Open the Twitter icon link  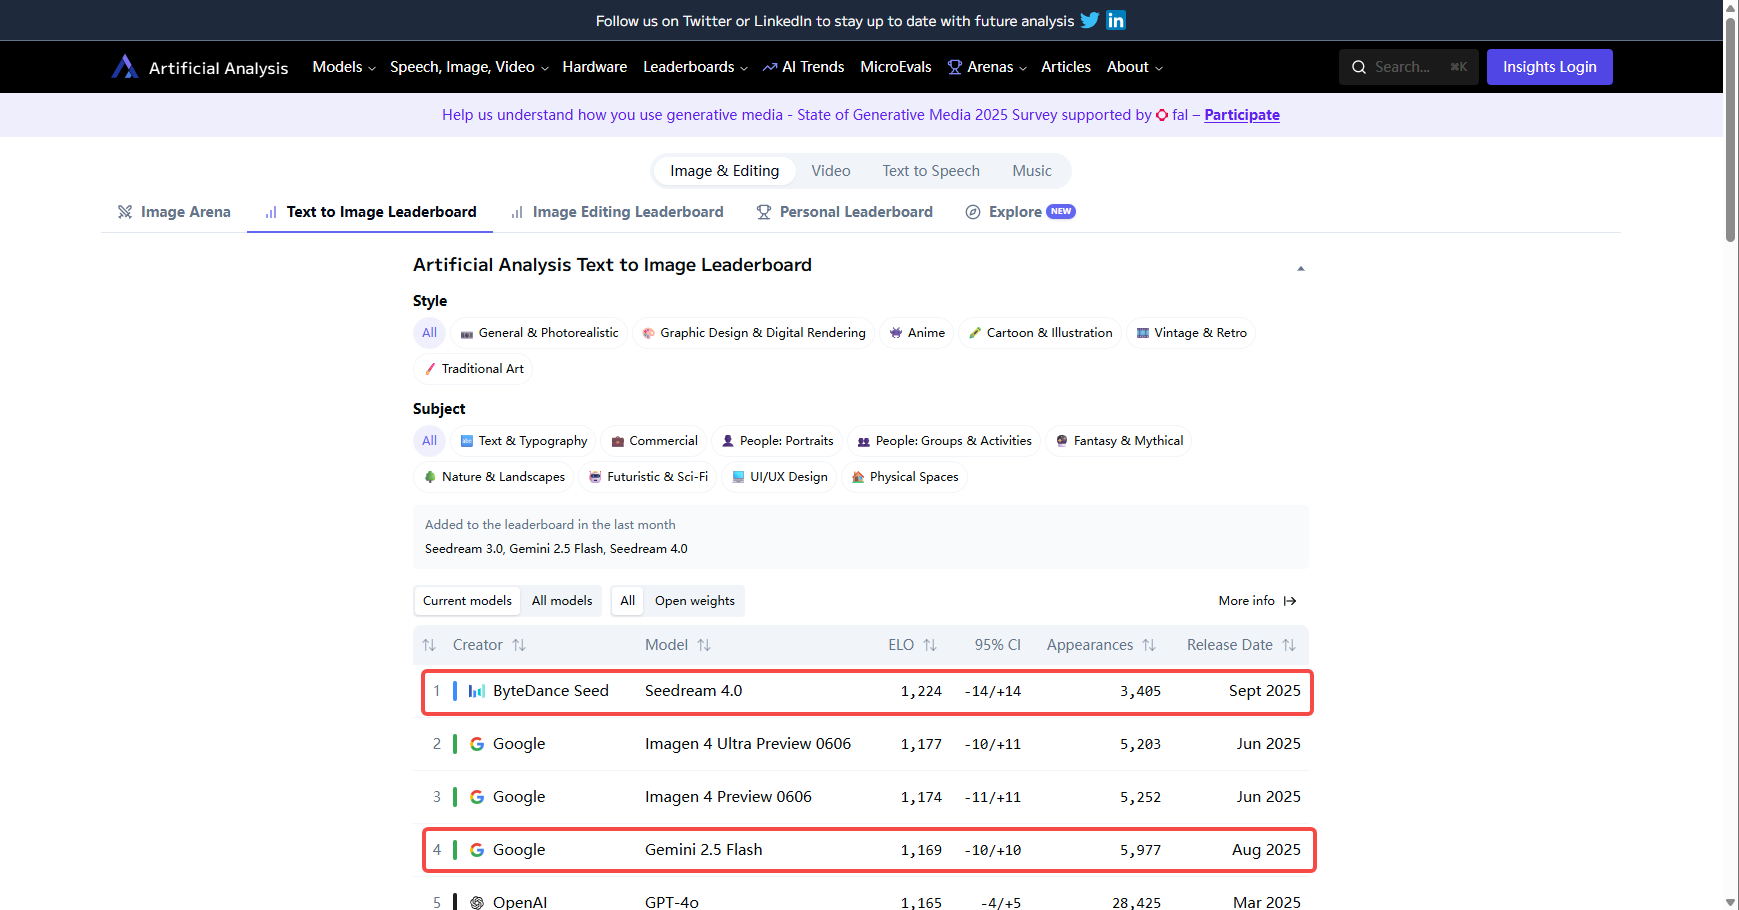pos(1090,20)
